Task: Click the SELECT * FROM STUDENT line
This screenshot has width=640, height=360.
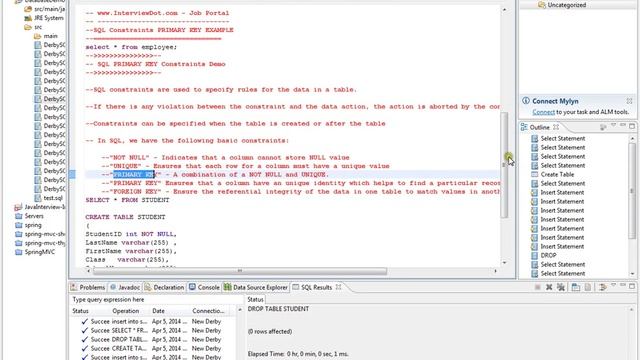Action: click(127, 200)
